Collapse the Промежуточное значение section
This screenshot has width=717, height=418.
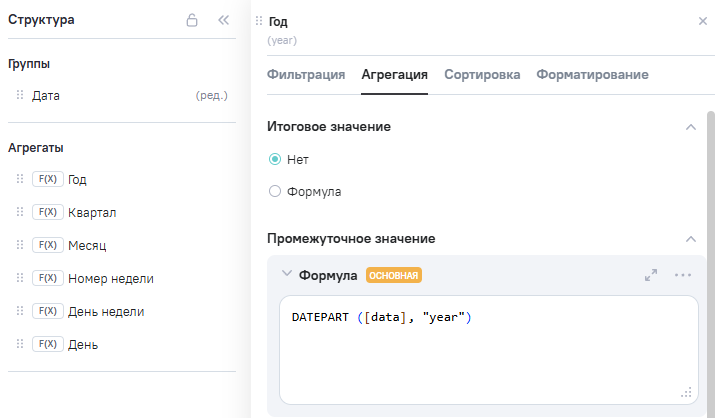tap(690, 239)
